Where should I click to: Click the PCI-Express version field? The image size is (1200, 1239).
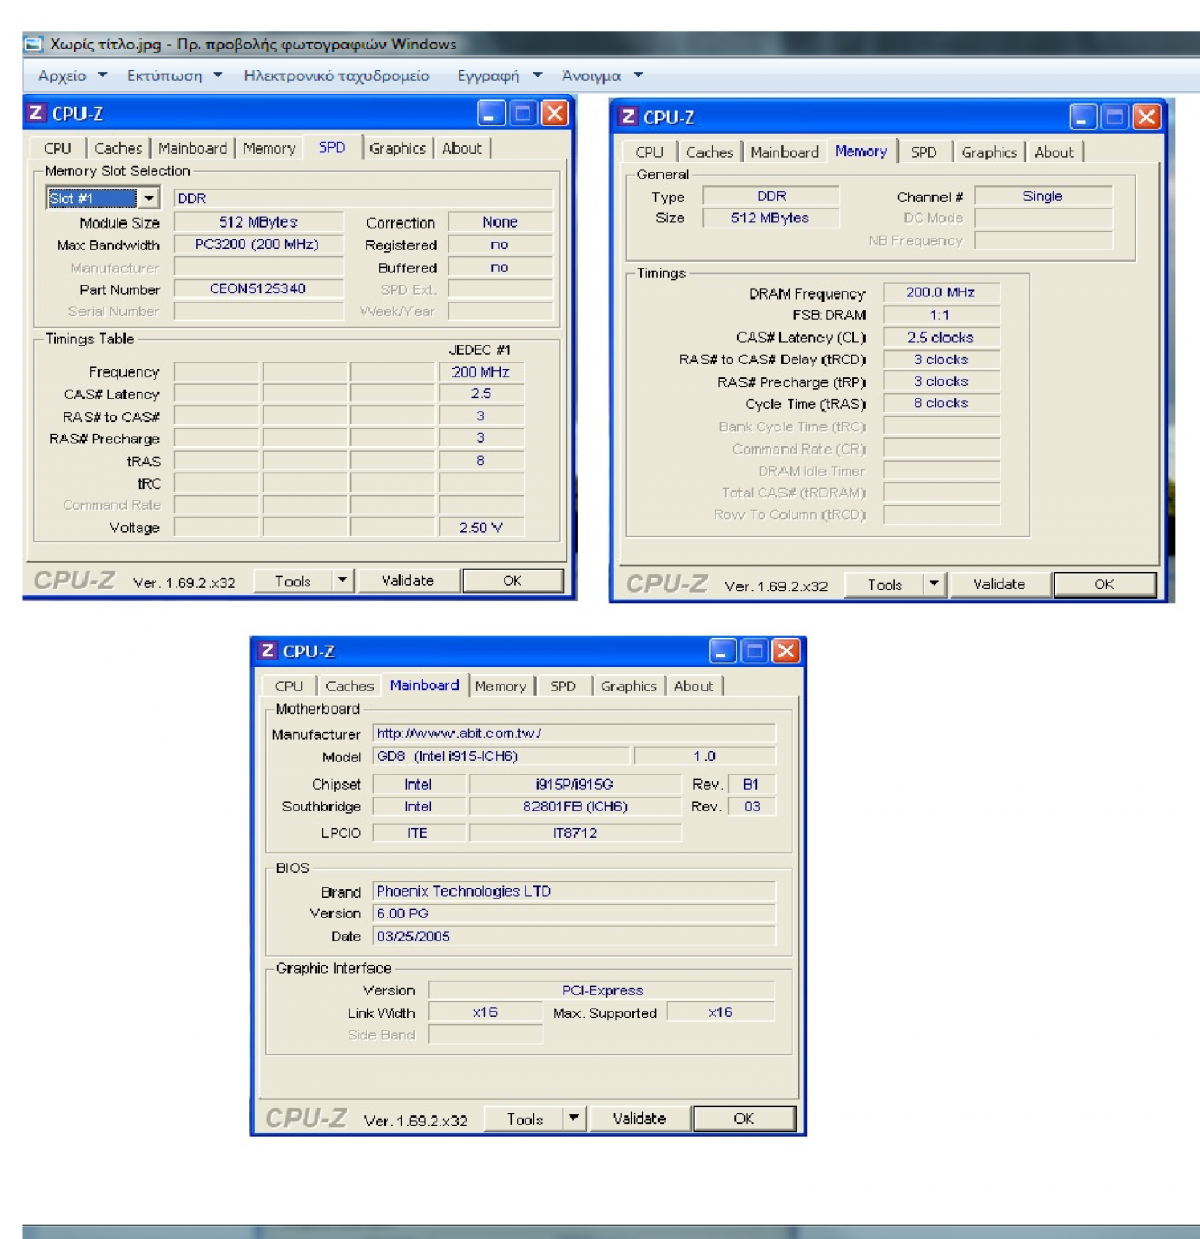[602, 990]
